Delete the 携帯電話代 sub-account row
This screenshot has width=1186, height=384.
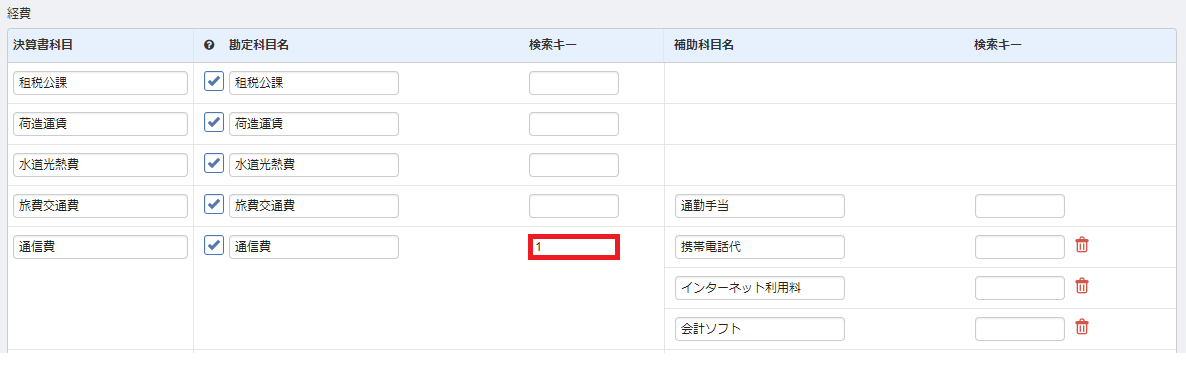coord(1082,245)
